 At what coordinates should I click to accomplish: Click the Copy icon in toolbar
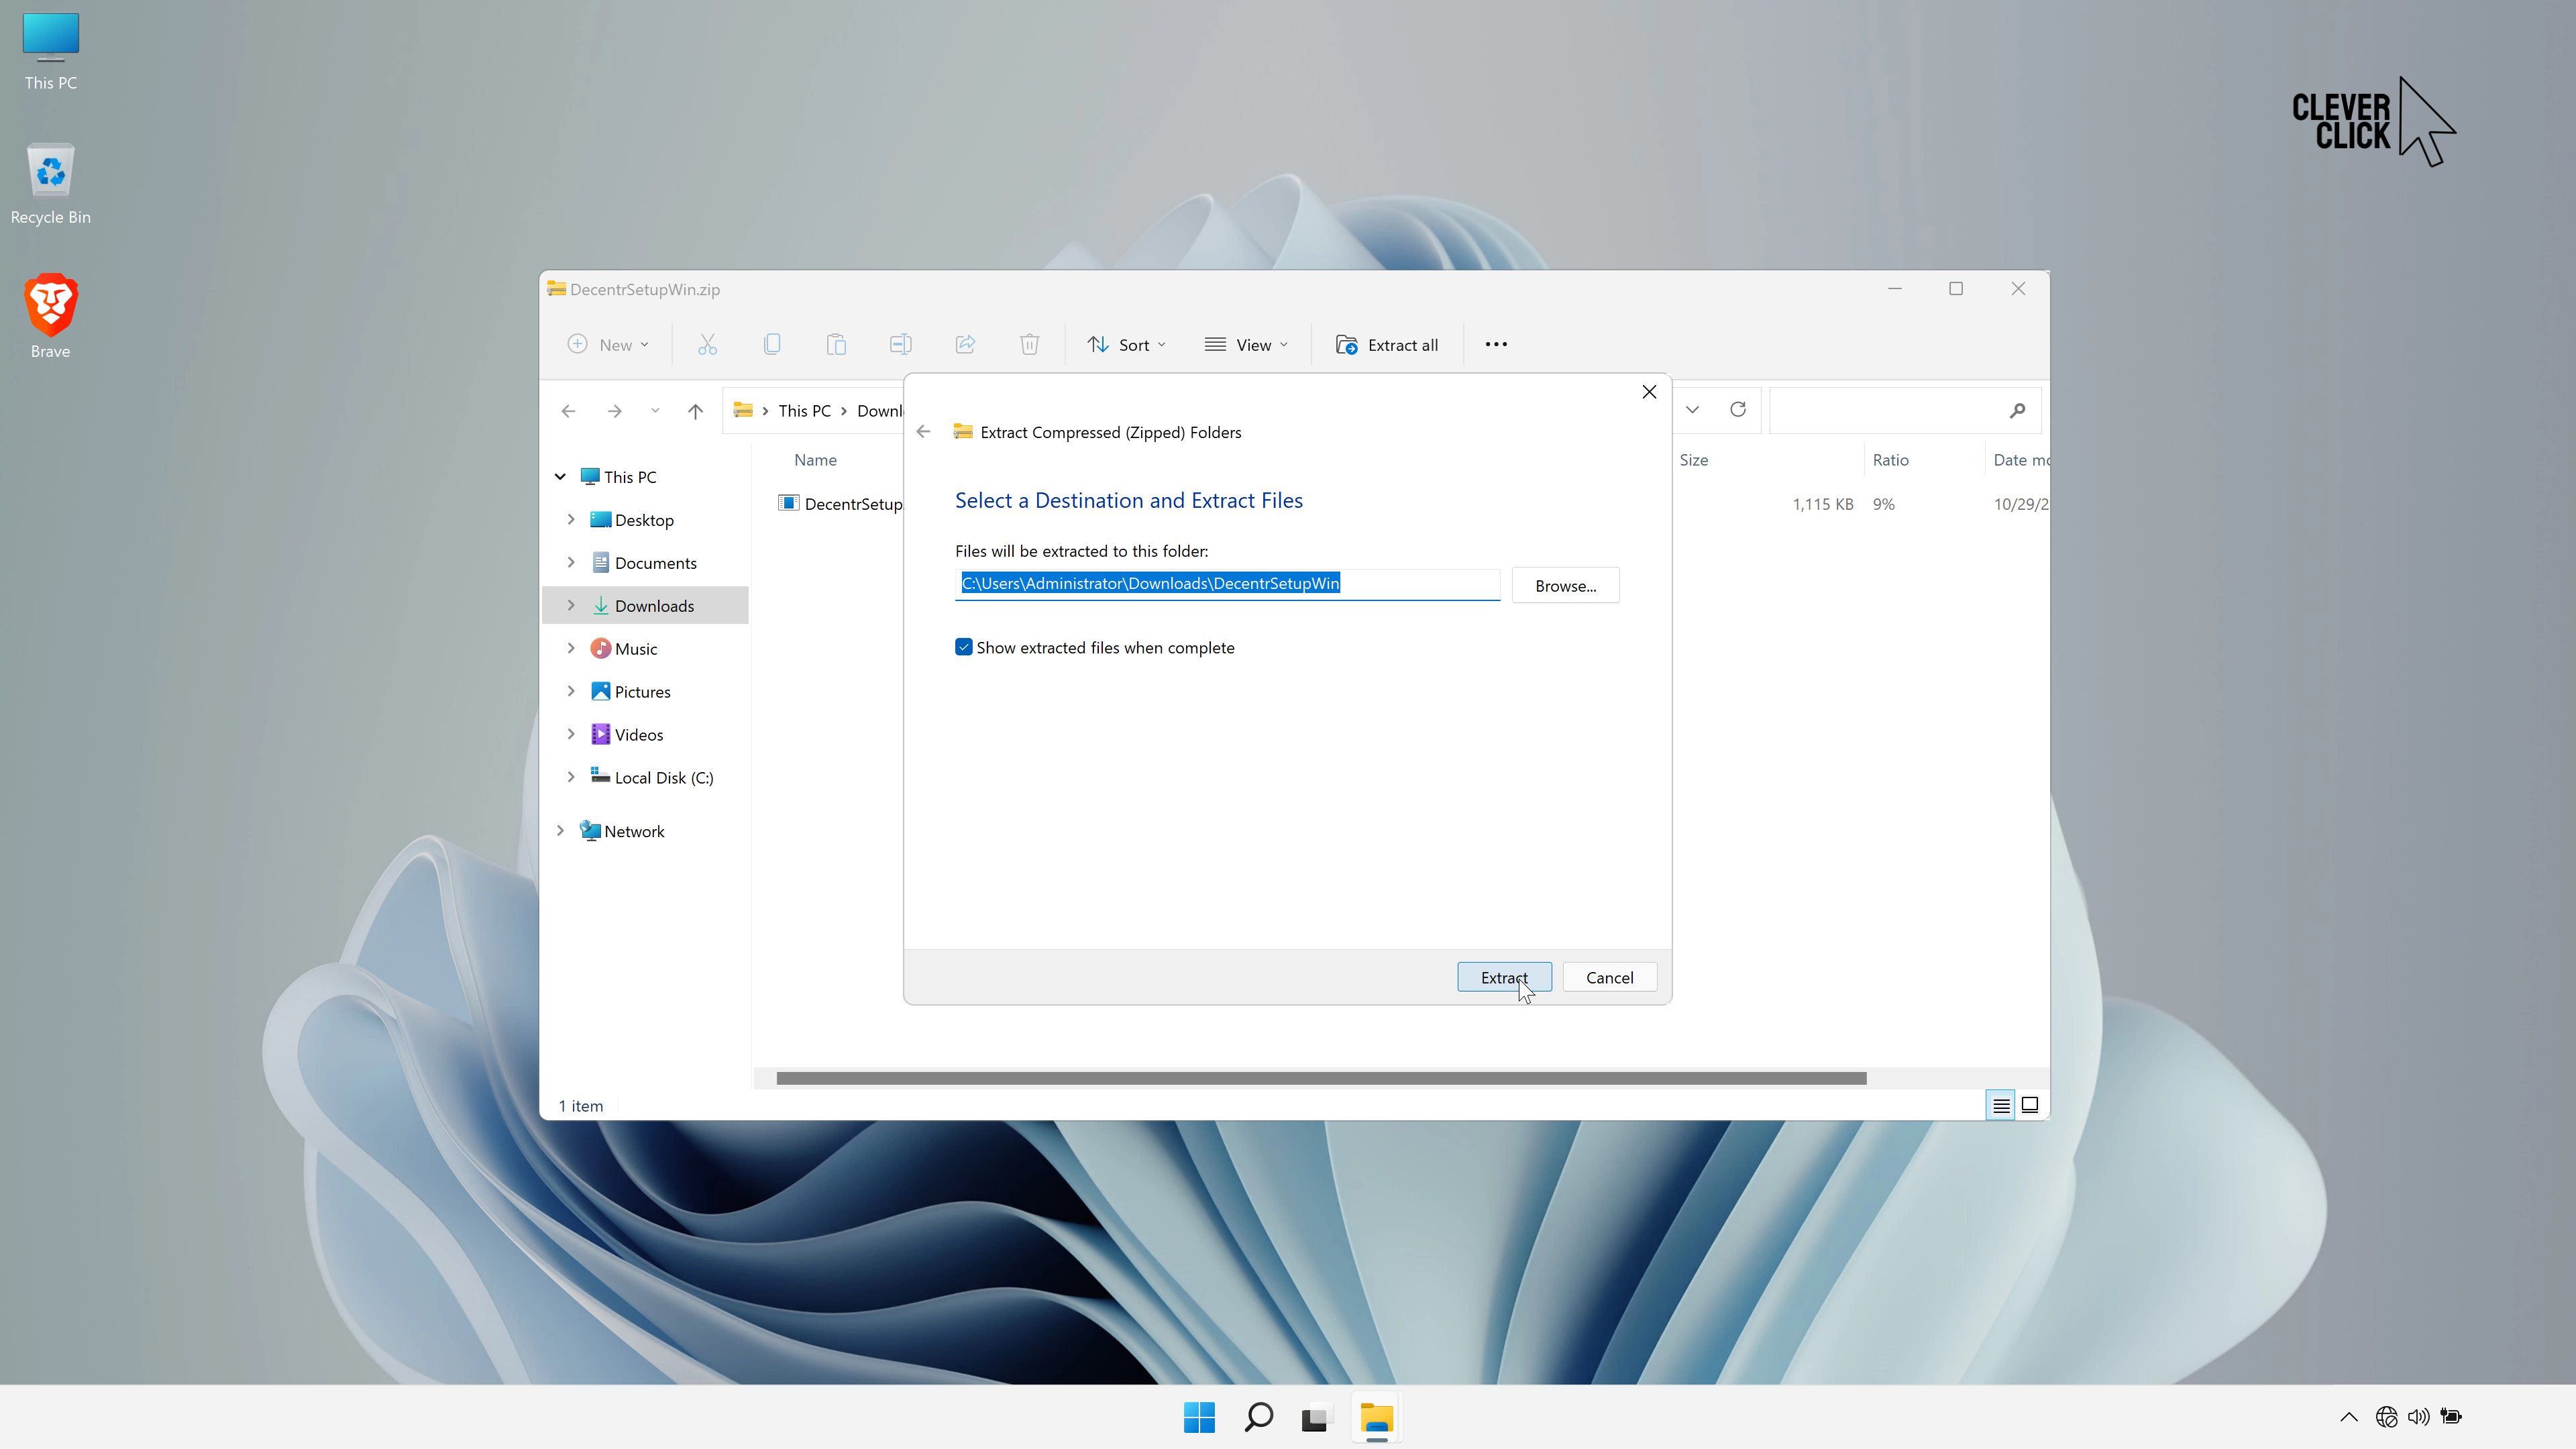[771, 345]
